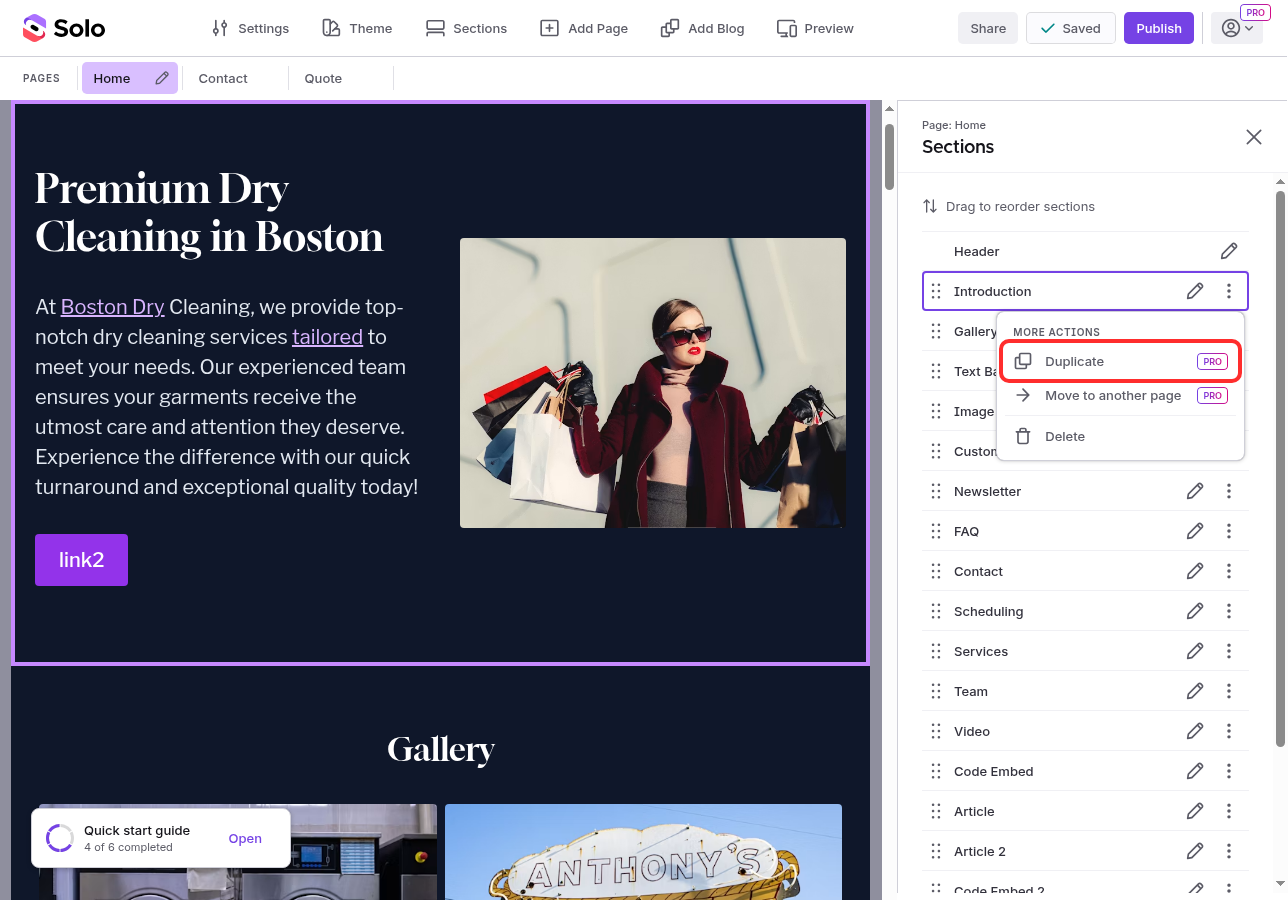This screenshot has height=900, width=1288.
Task: Edit the Header section pencil icon
Action: click(1229, 251)
